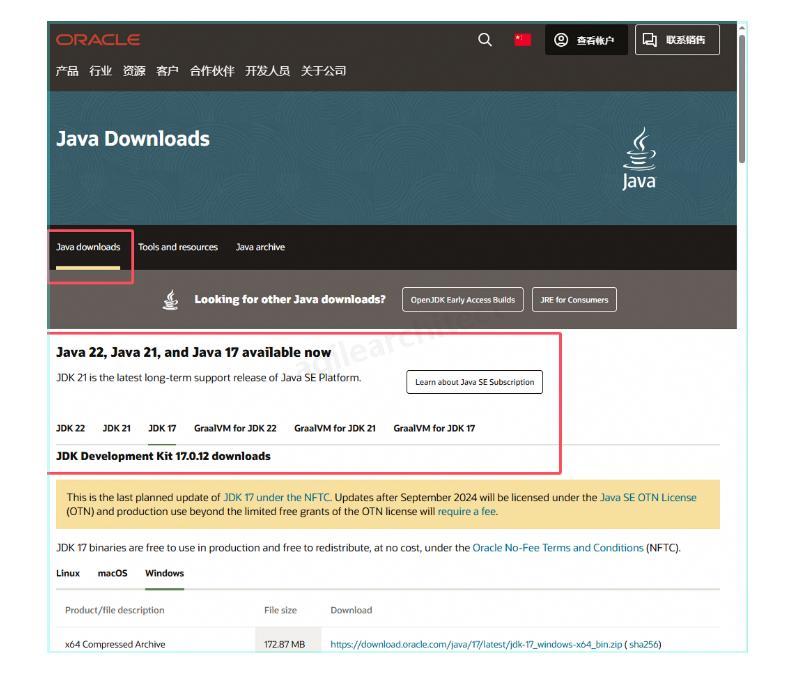Viewport: 796px width, 675px height.
Task: Click the Oracle logo
Action: coord(98,40)
